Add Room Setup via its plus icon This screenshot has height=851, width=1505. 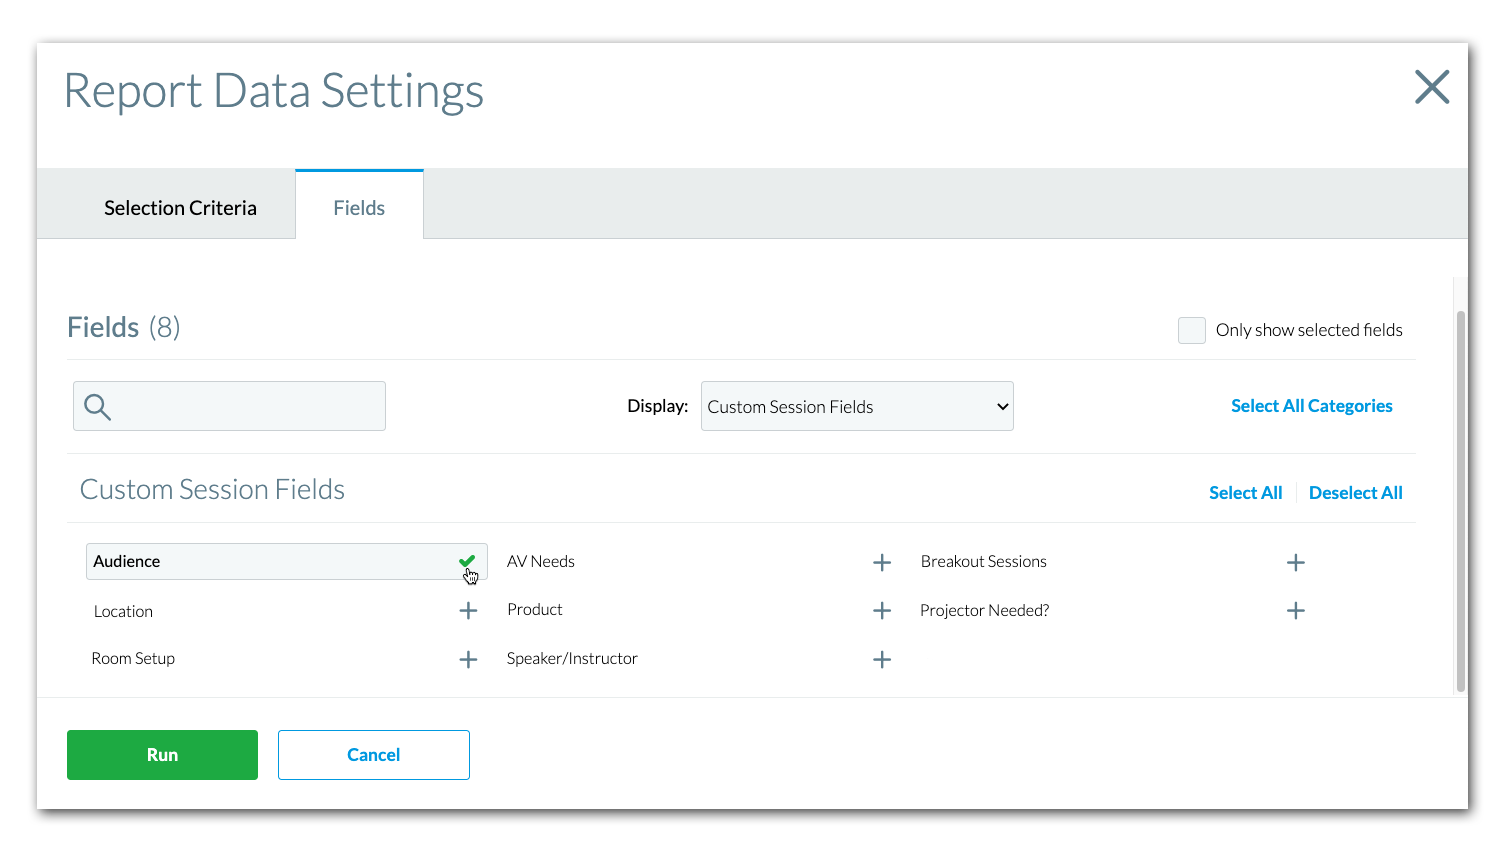467,658
